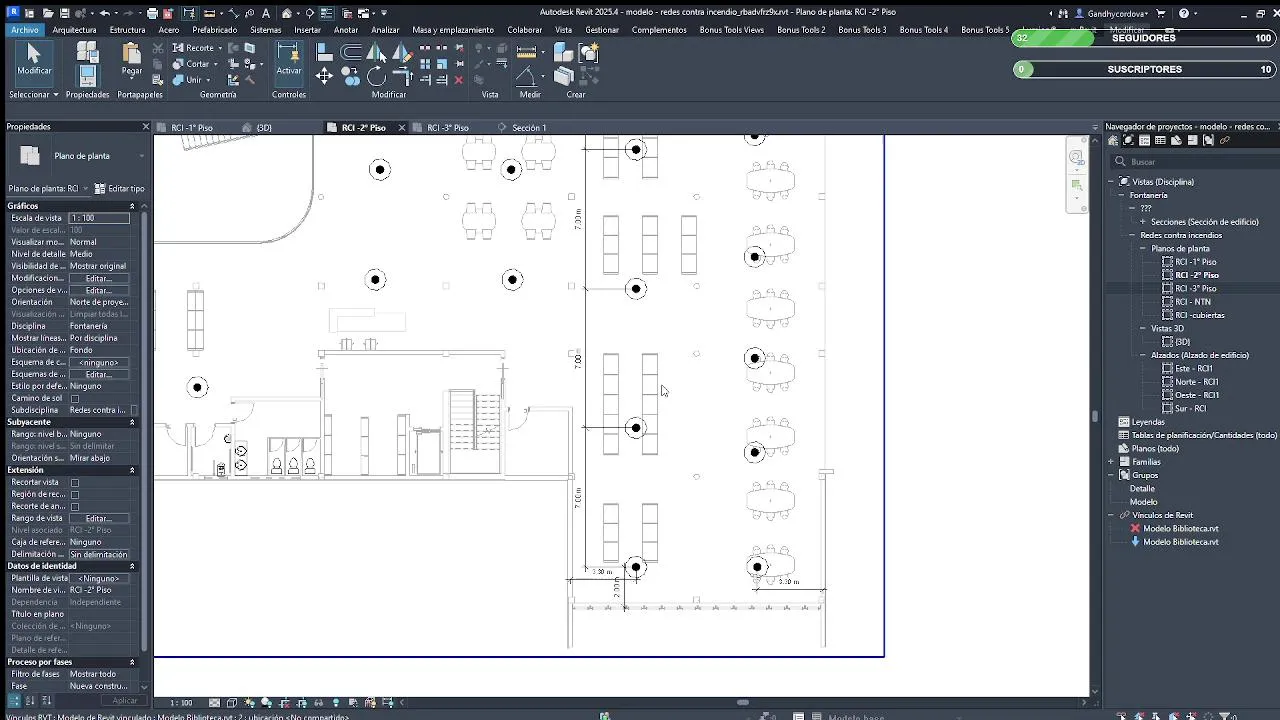Click the print icon in quick access
The image size is (1280, 720).
coord(152,13)
